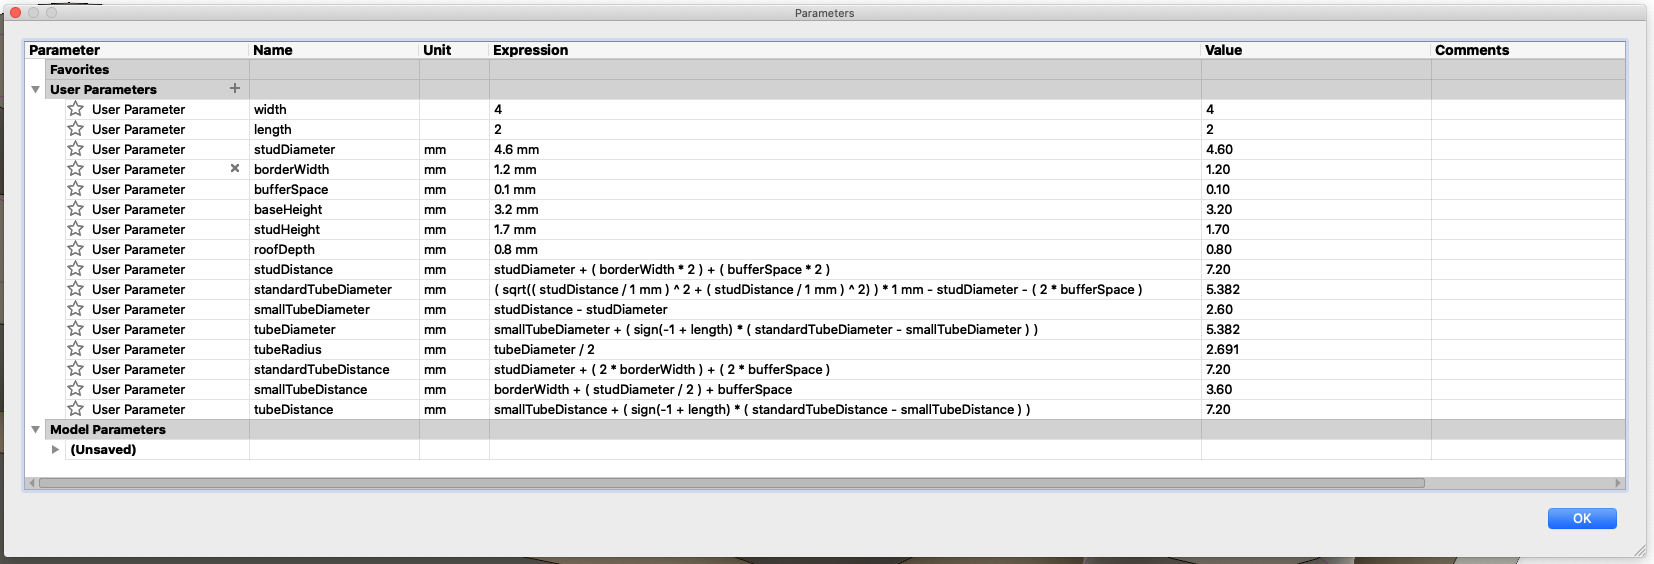Select the 'standardTubeDistance' name cell
Image resolution: width=1654 pixels, height=564 pixels.
click(x=334, y=369)
